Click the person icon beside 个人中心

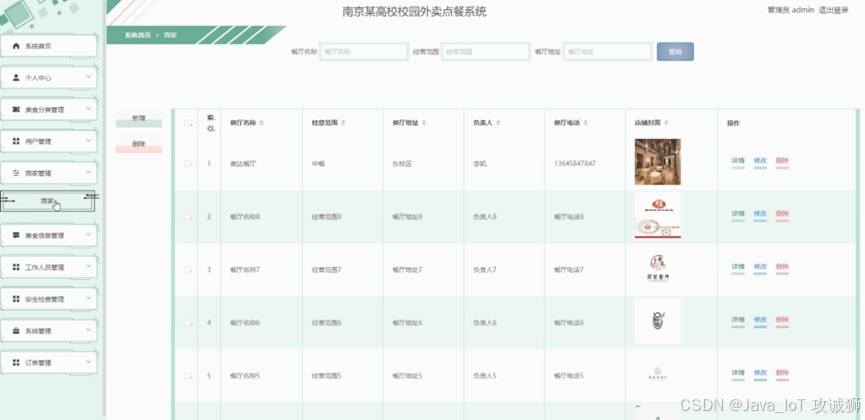click(x=16, y=78)
